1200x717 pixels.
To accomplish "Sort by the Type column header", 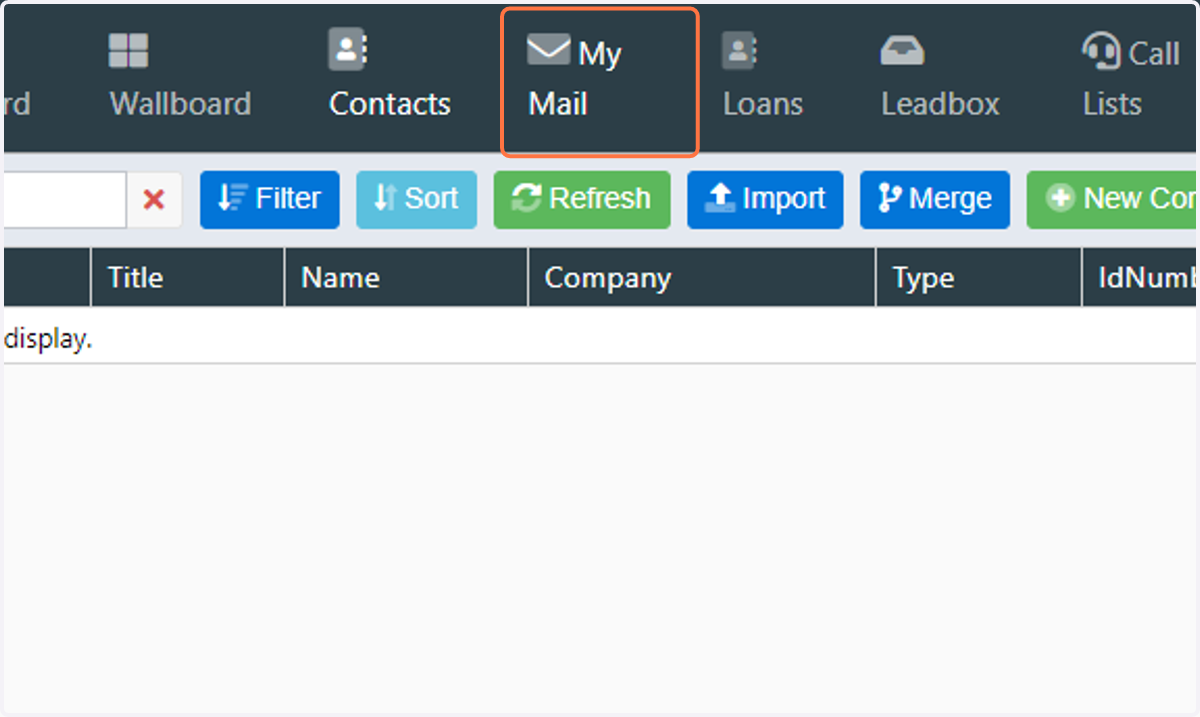I will 979,277.
